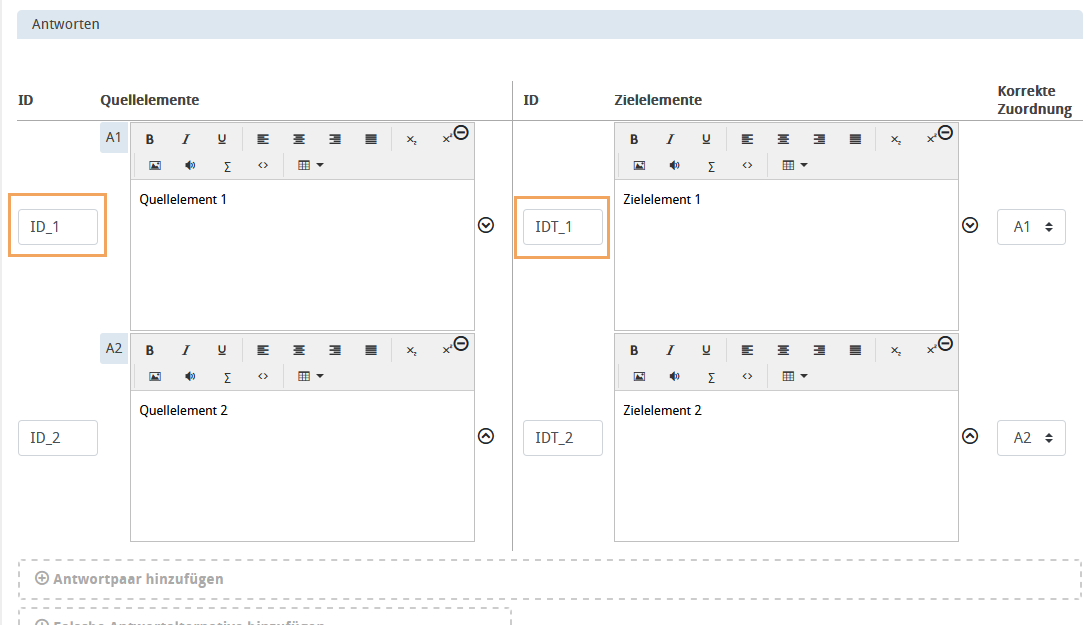Open table dropdown in Quellelement 1 toolbar
This screenshot has width=1092, height=625.
[x=311, y=165]
